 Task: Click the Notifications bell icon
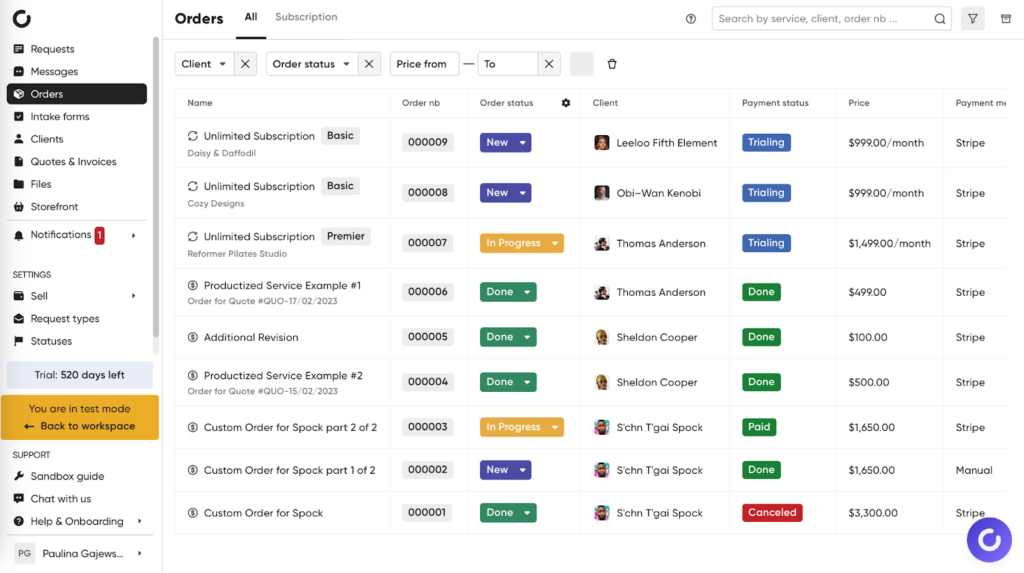point(18,235)
